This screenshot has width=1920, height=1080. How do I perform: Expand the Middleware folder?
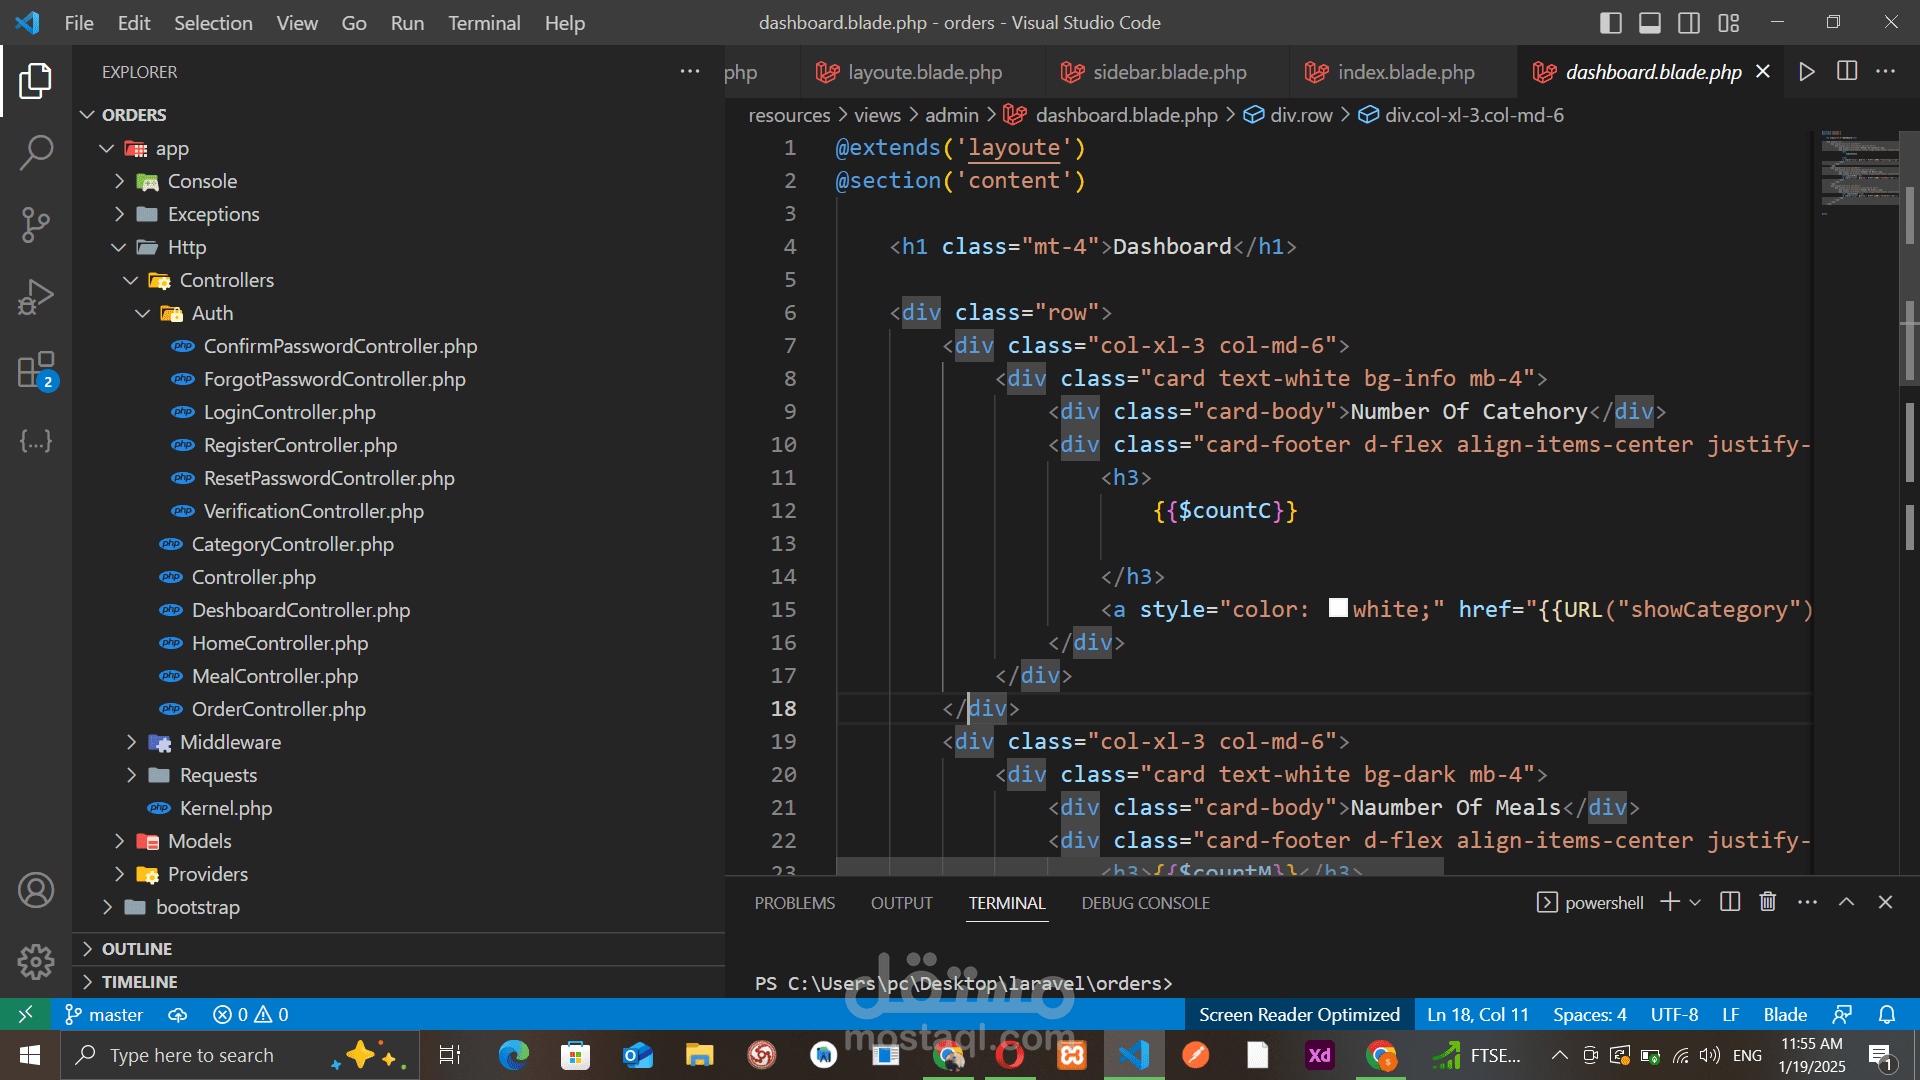point(230,742)
